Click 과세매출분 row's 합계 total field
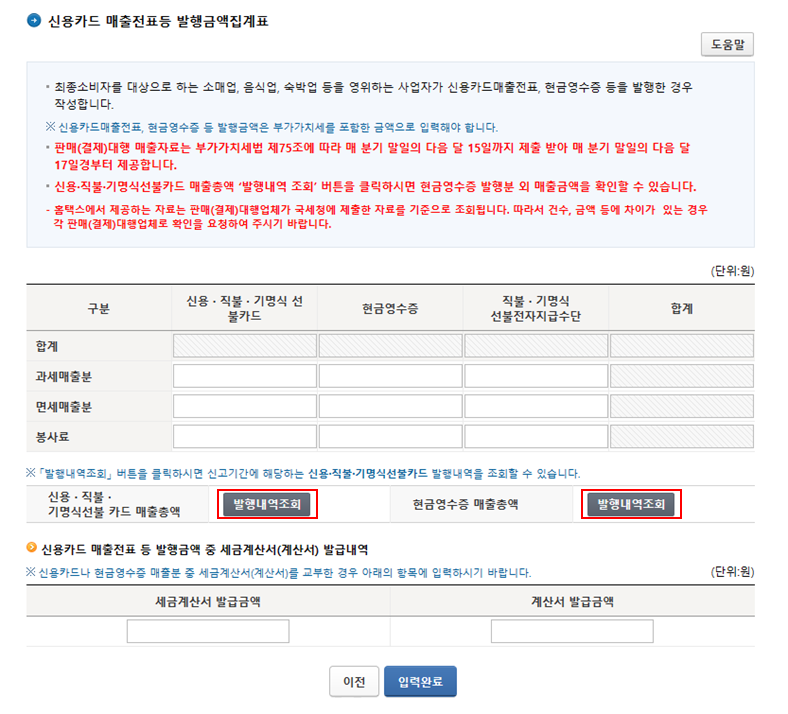Viewport: 788px width, 714px height. pos(682,376)
